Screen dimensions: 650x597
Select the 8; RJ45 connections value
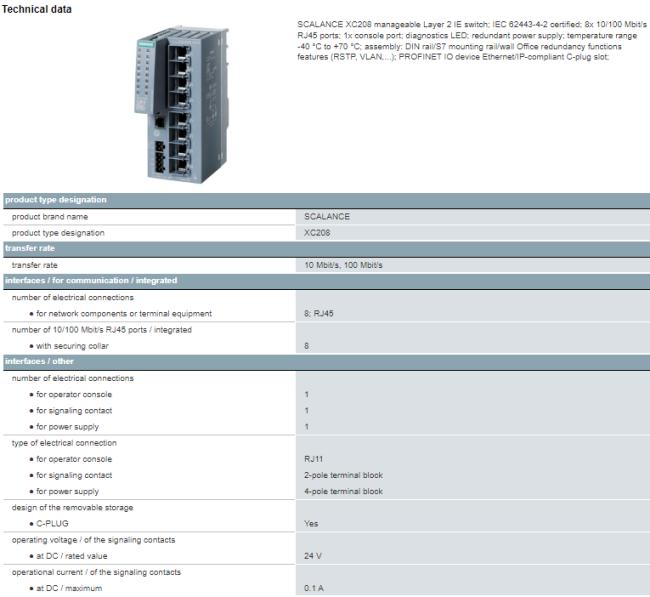point(321,313)
